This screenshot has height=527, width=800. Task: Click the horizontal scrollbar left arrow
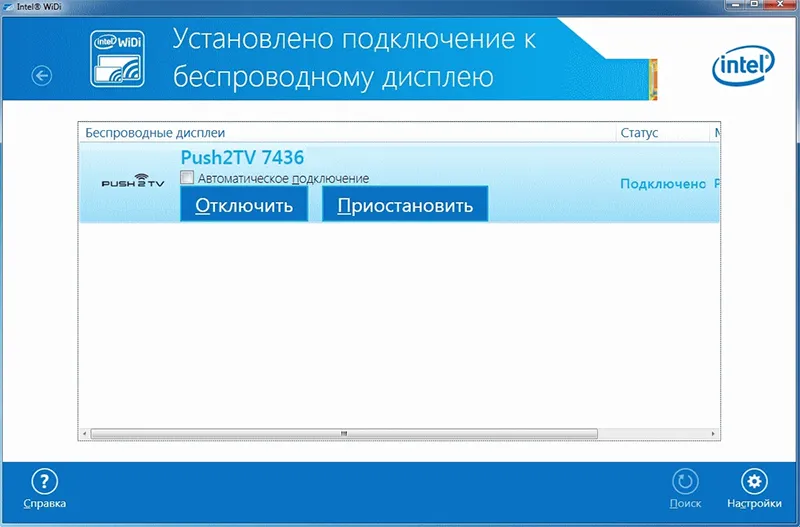coord(85,434)
